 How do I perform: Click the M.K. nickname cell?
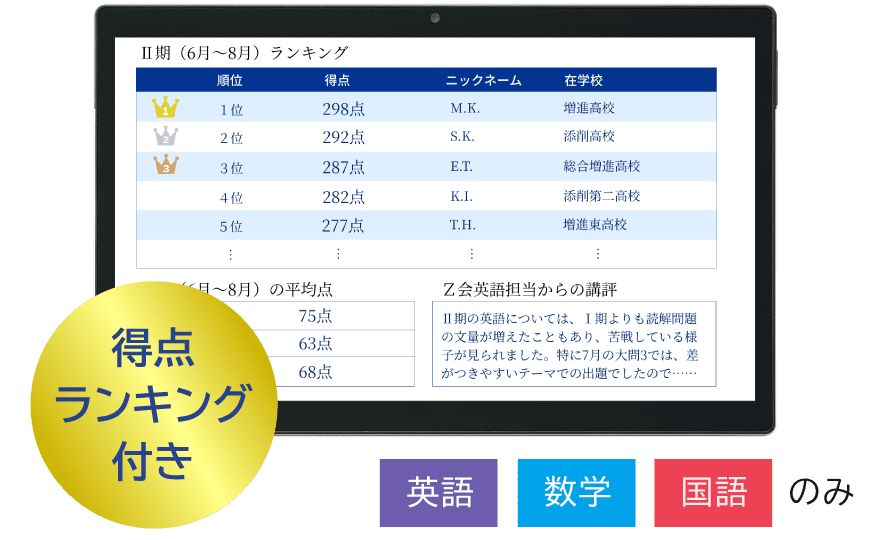[x=465, y=108]
